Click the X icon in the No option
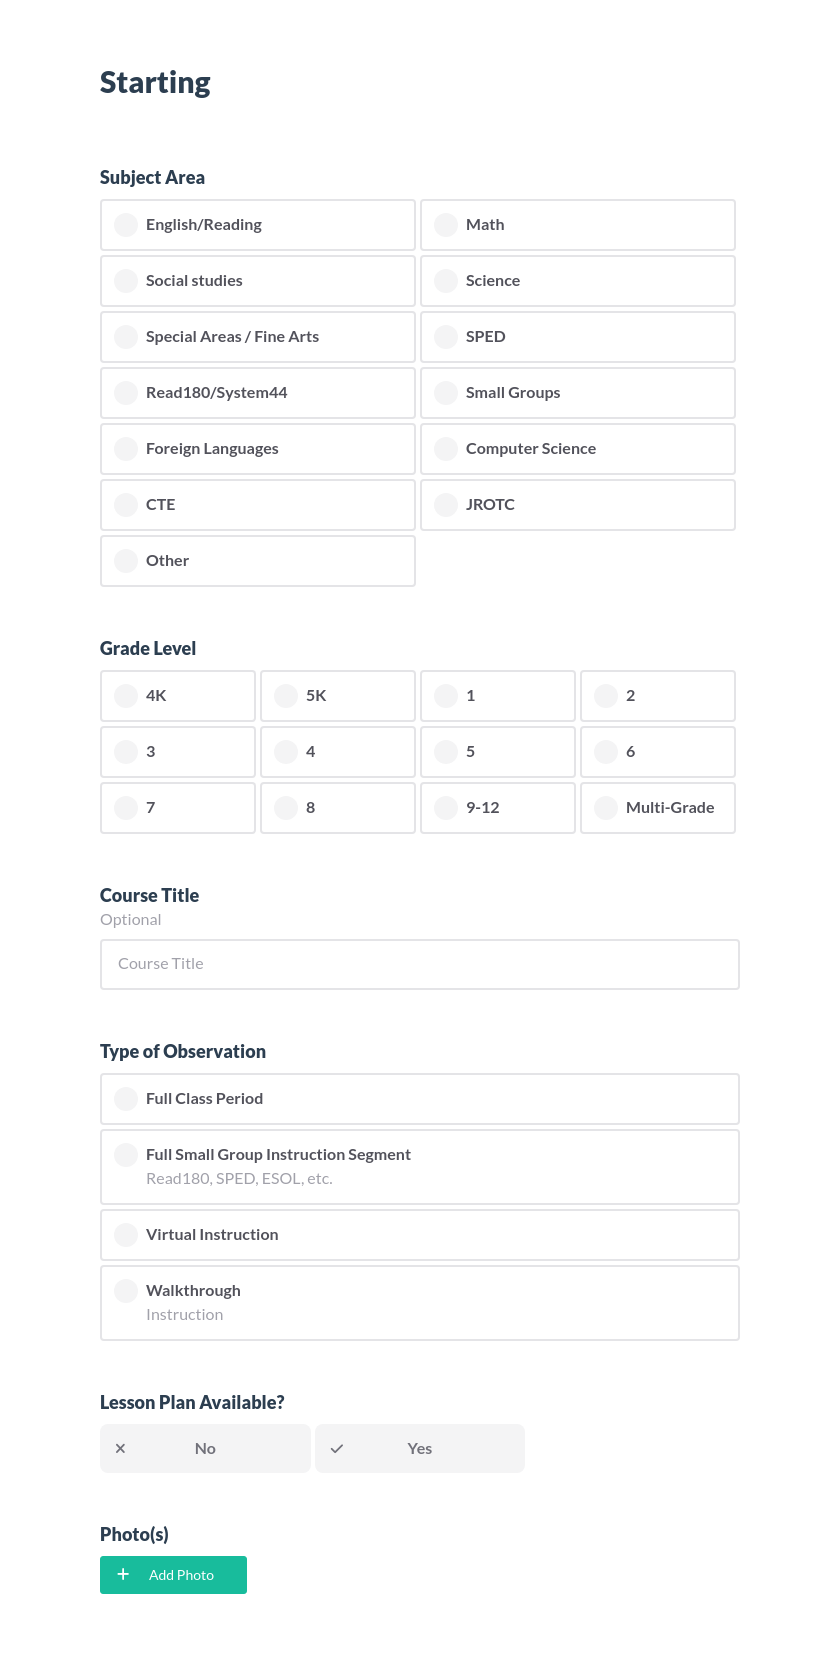 [120, 1448]
